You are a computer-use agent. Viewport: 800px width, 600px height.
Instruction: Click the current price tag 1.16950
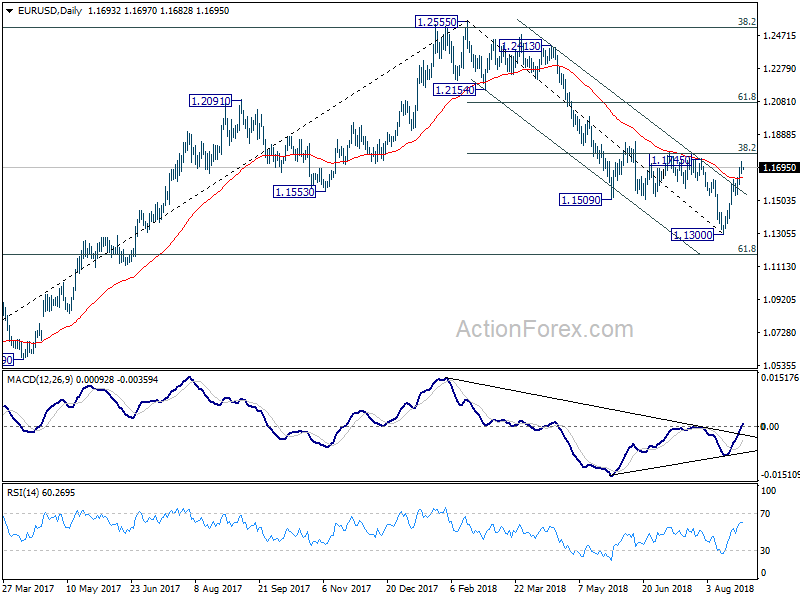pos(779,168)
